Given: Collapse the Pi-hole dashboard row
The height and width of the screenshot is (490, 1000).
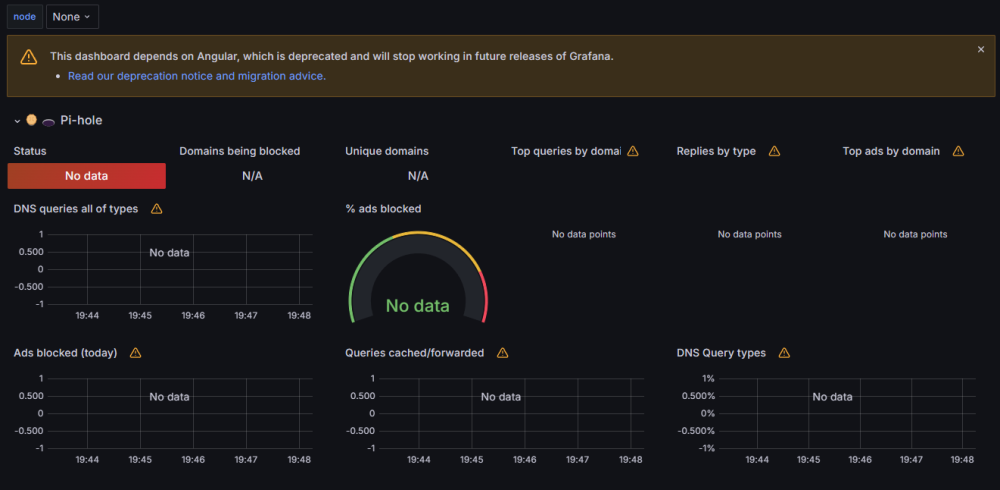Looking at the screenshot, I should coord(17,121).
